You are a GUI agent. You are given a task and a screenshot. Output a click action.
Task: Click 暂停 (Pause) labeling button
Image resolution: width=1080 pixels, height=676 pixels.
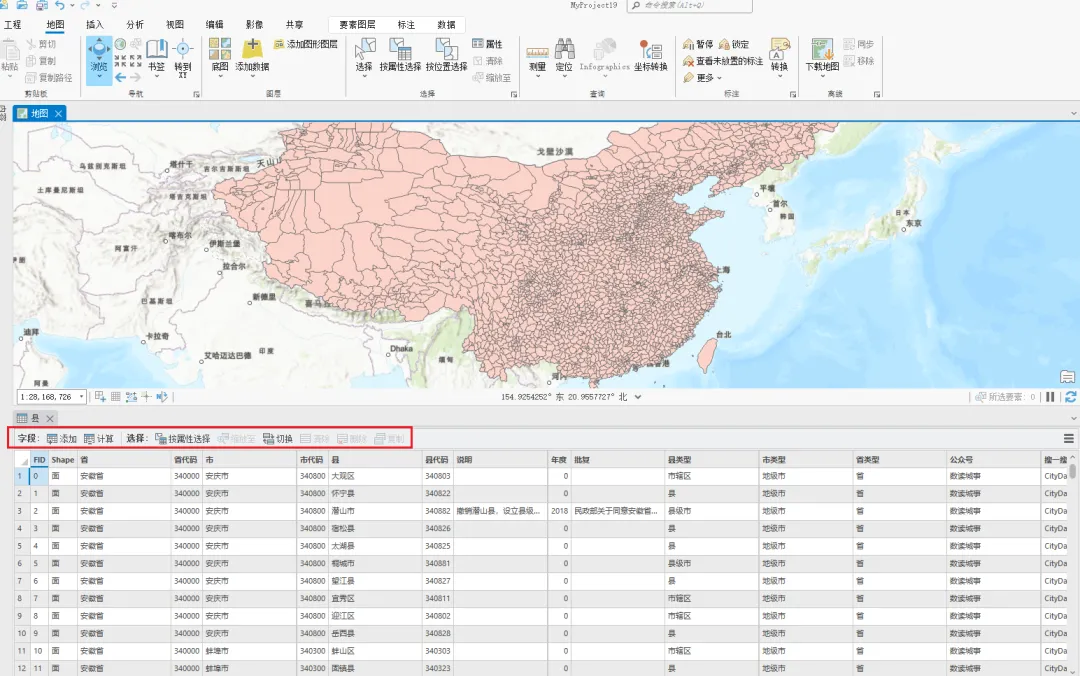[698, 44]
